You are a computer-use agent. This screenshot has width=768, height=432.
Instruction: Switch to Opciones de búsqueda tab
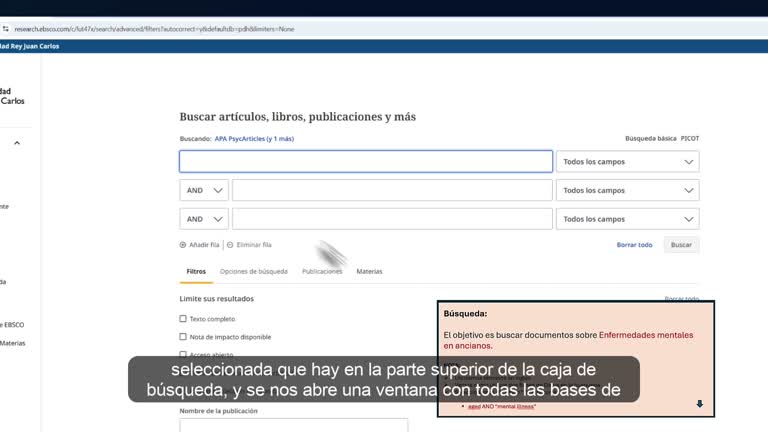pyautogui.click(x=254, y=271)
